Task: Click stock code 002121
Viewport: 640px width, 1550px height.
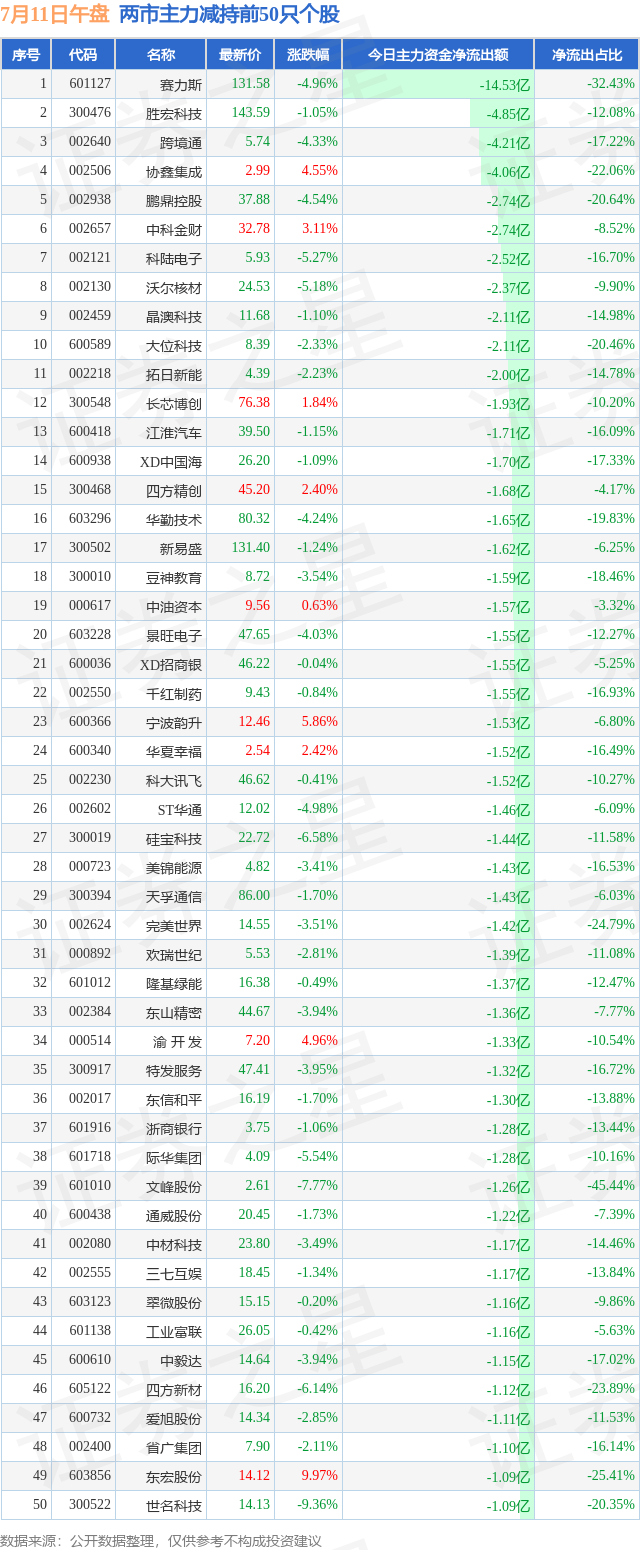Action: 90,258
